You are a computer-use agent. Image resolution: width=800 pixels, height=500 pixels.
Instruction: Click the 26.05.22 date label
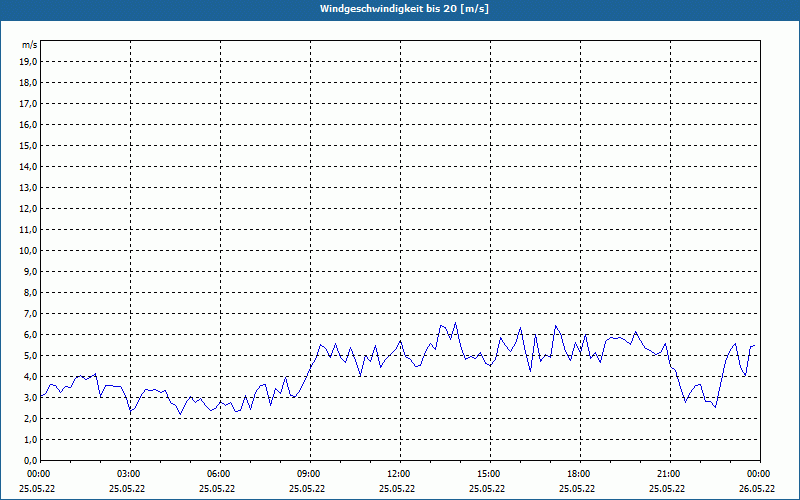tap(757, 488)
